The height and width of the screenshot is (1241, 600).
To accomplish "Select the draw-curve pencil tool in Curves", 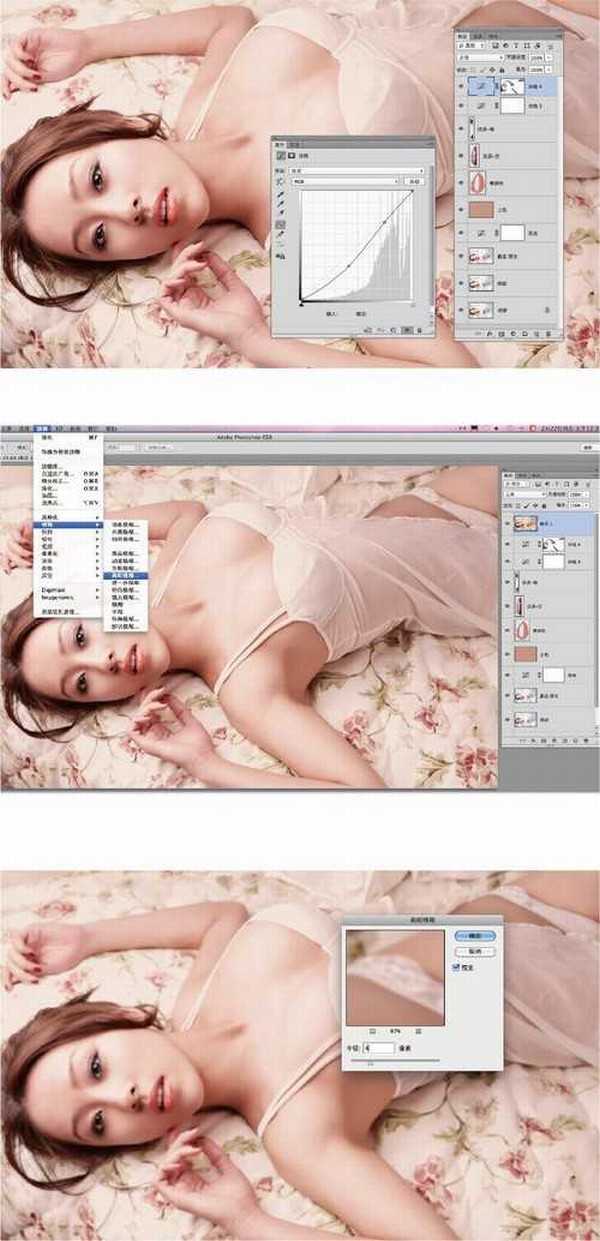I will tap(280, 236).
